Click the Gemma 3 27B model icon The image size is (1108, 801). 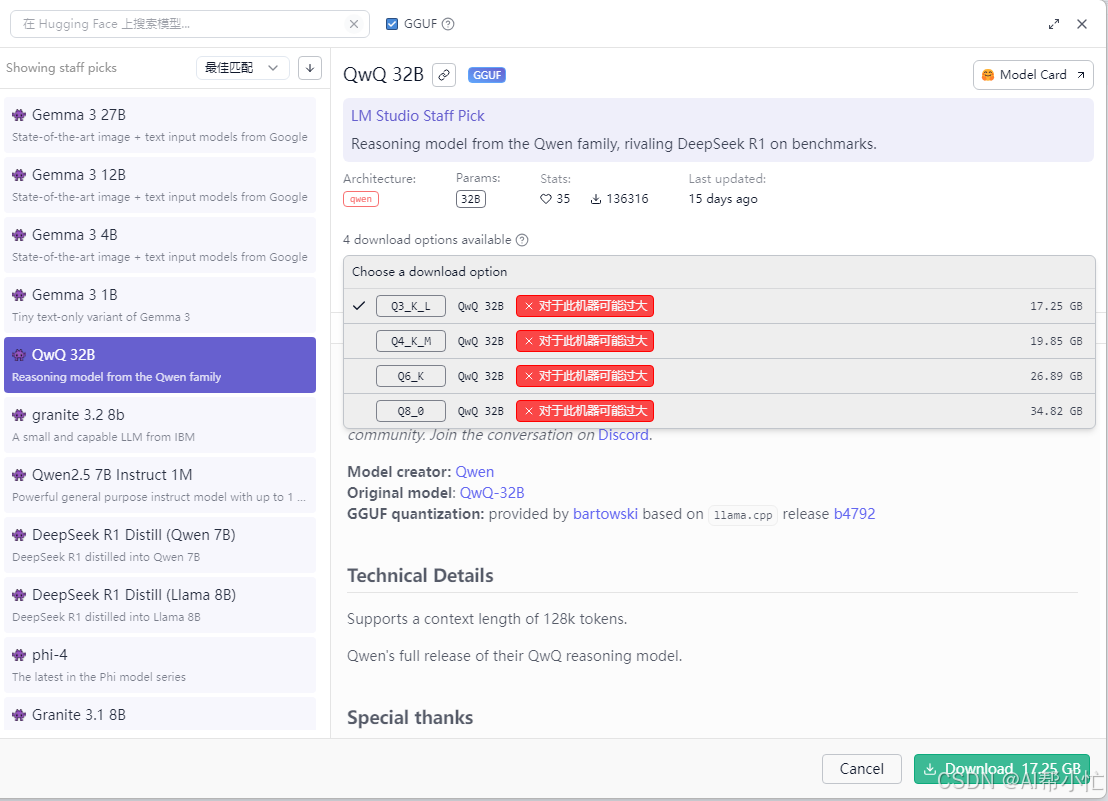pyautogui.click(x=19, y=115)
